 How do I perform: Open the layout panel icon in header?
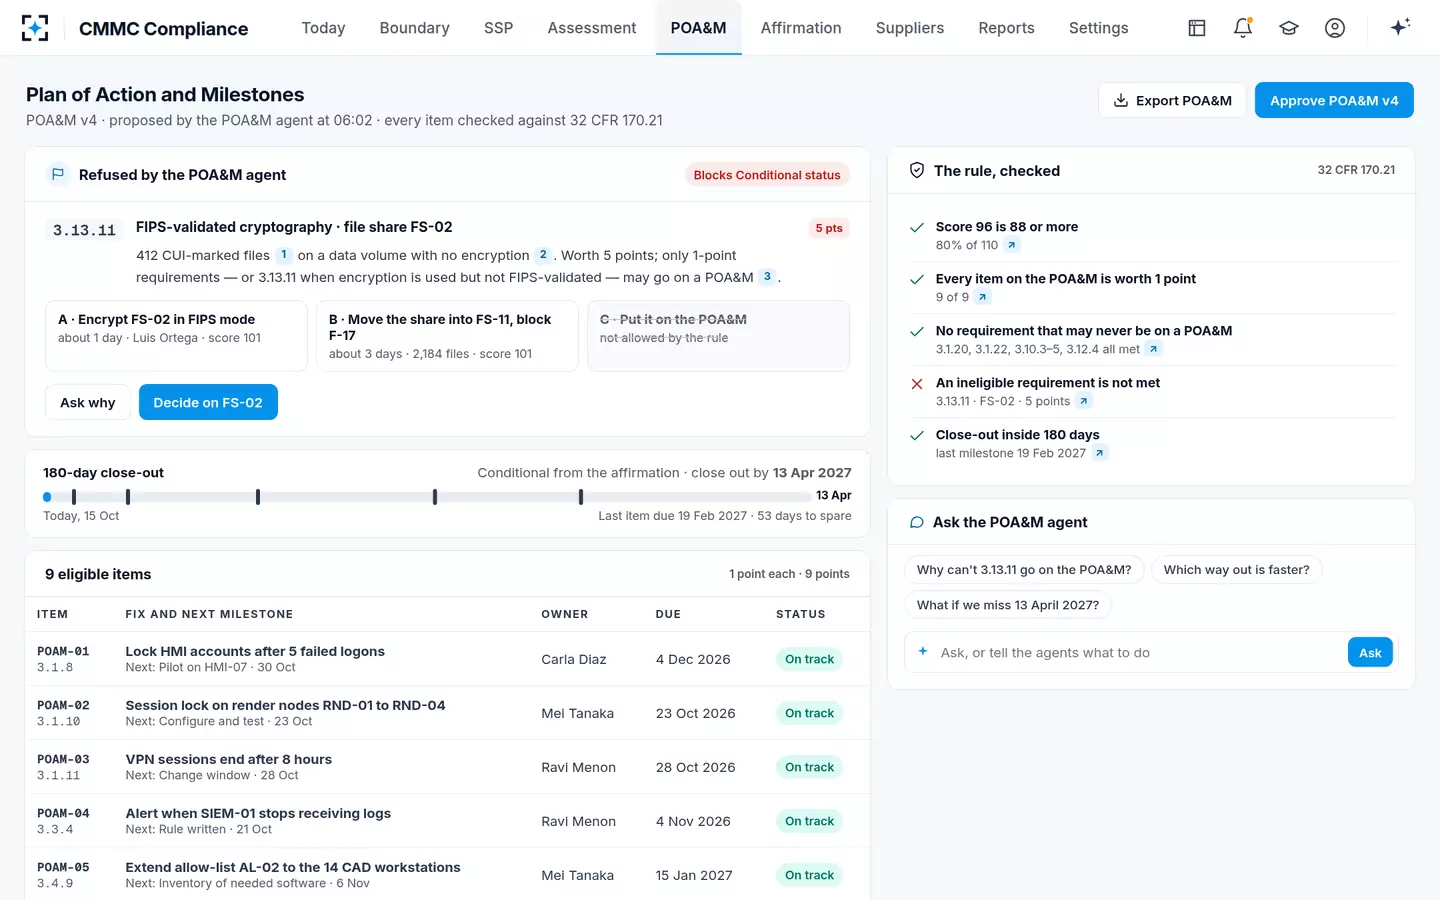pos(1197,28)
